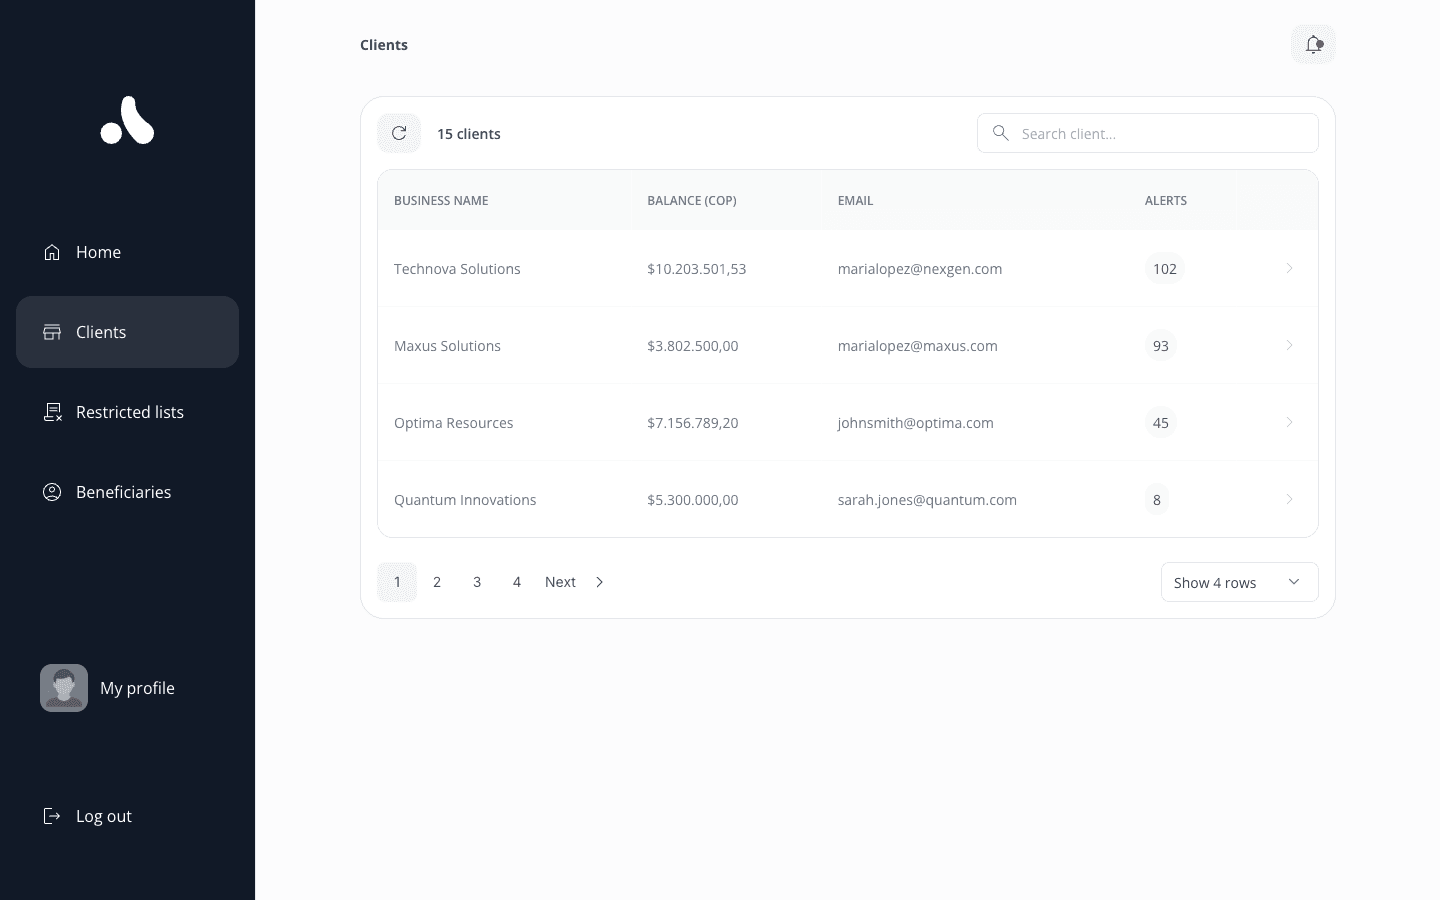This screenshot has height=900, width=1440.
Task: Click the Alerts column header
Action: [x=1166, y=200]
